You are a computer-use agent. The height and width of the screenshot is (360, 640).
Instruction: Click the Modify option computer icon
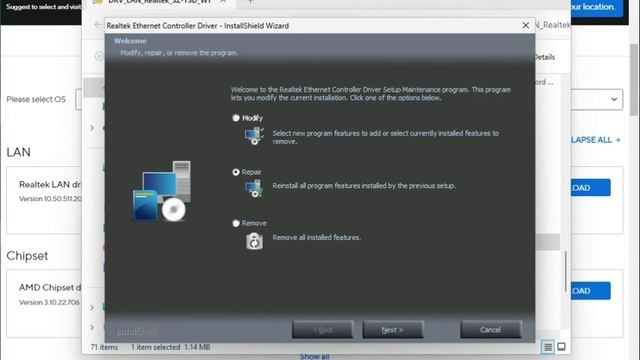pos(254,136)
